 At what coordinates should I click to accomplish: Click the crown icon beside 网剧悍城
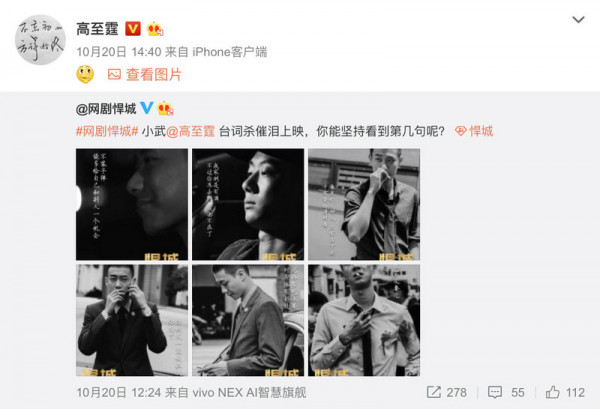[x=165, y=108]
